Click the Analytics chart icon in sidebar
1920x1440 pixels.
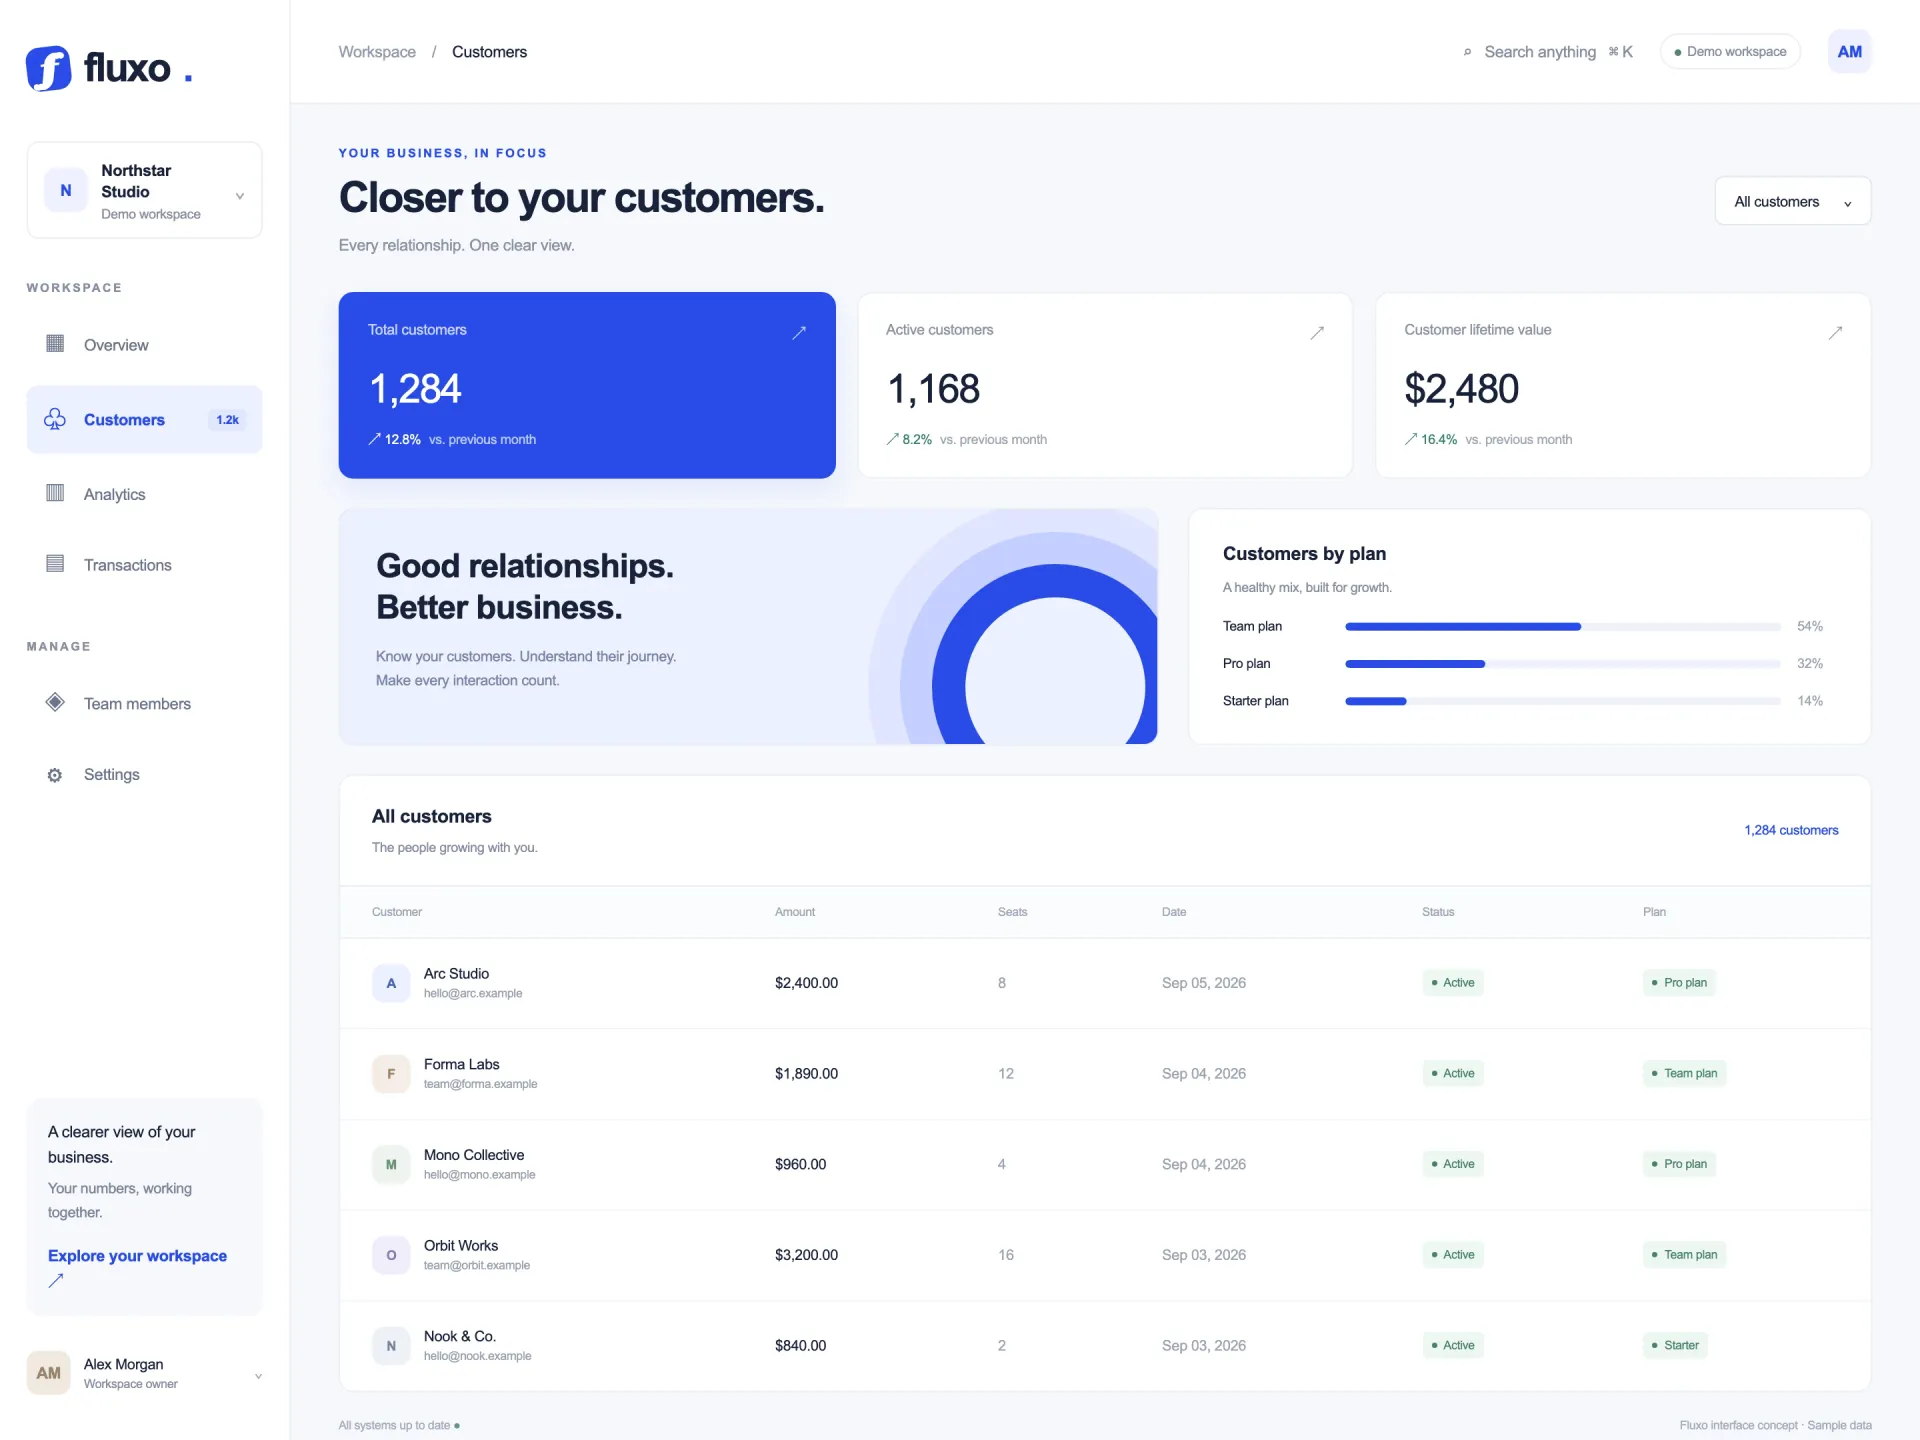55,493
